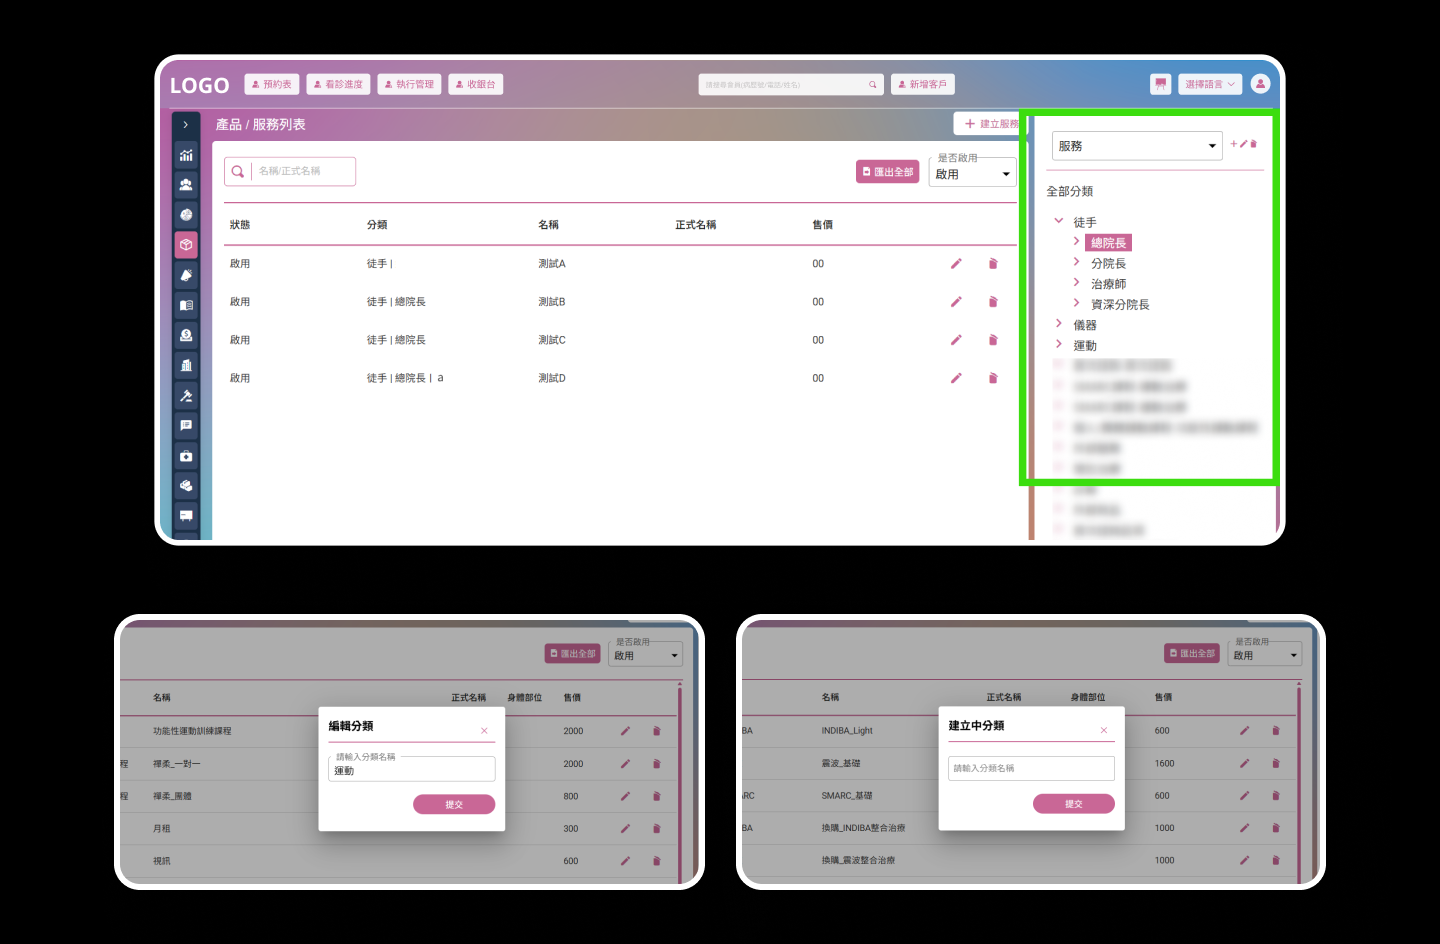This screenshot has width=1440, height=944.
Task: Close the 建立中分類 dialog
Action: coord(1104,730)
